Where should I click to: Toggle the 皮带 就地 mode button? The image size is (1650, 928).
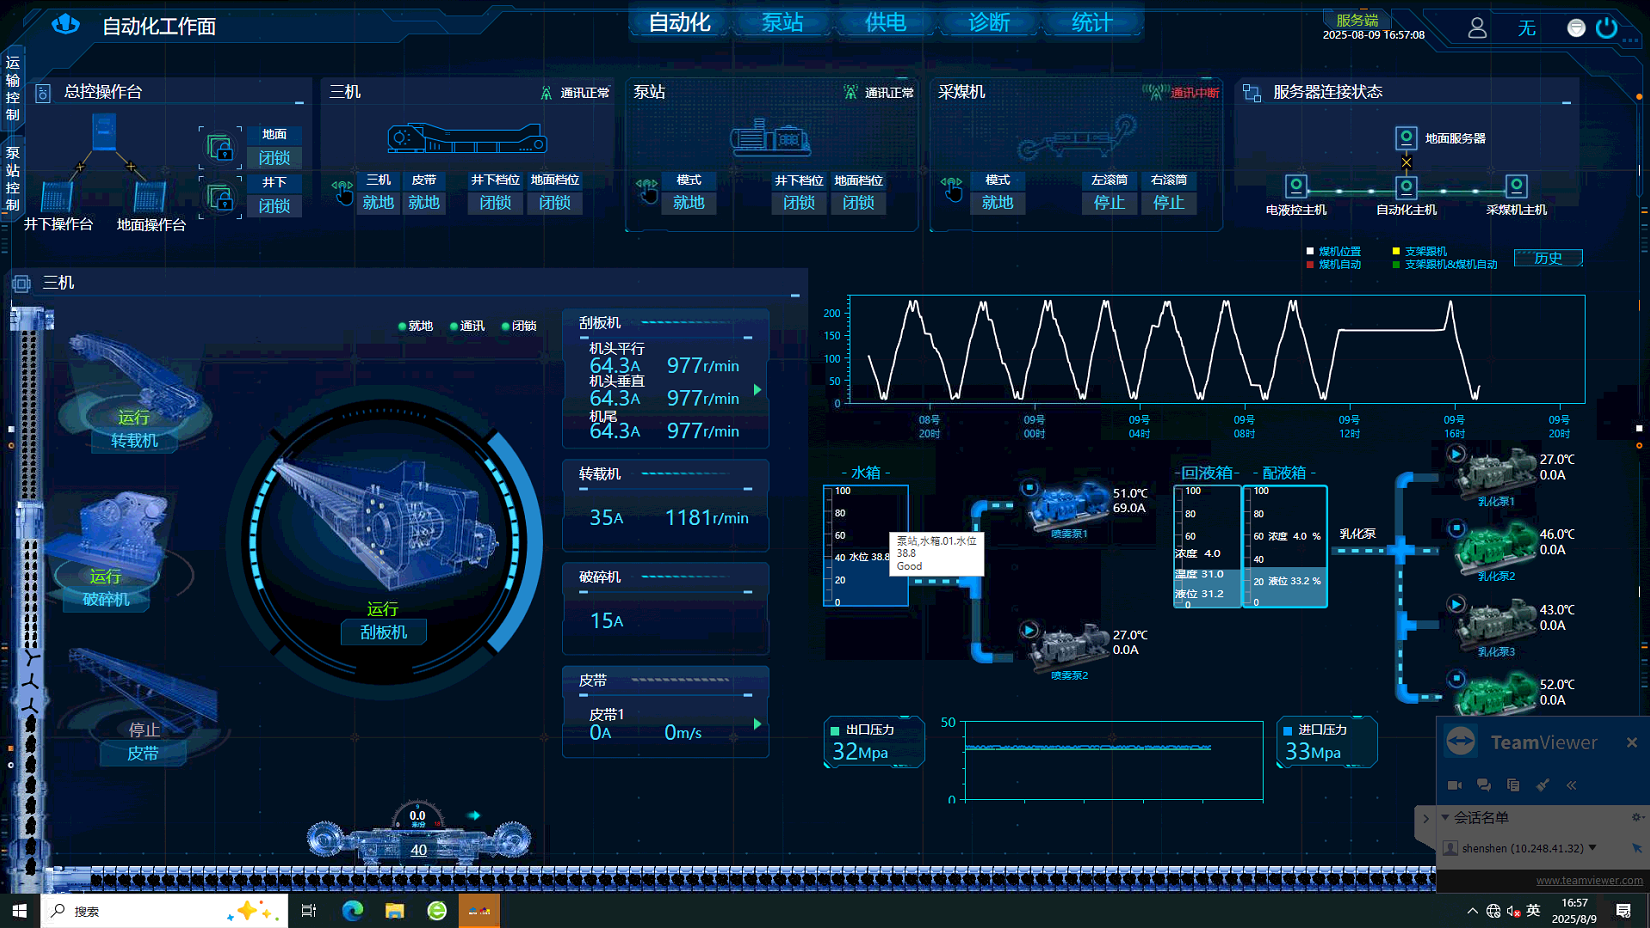424,203
